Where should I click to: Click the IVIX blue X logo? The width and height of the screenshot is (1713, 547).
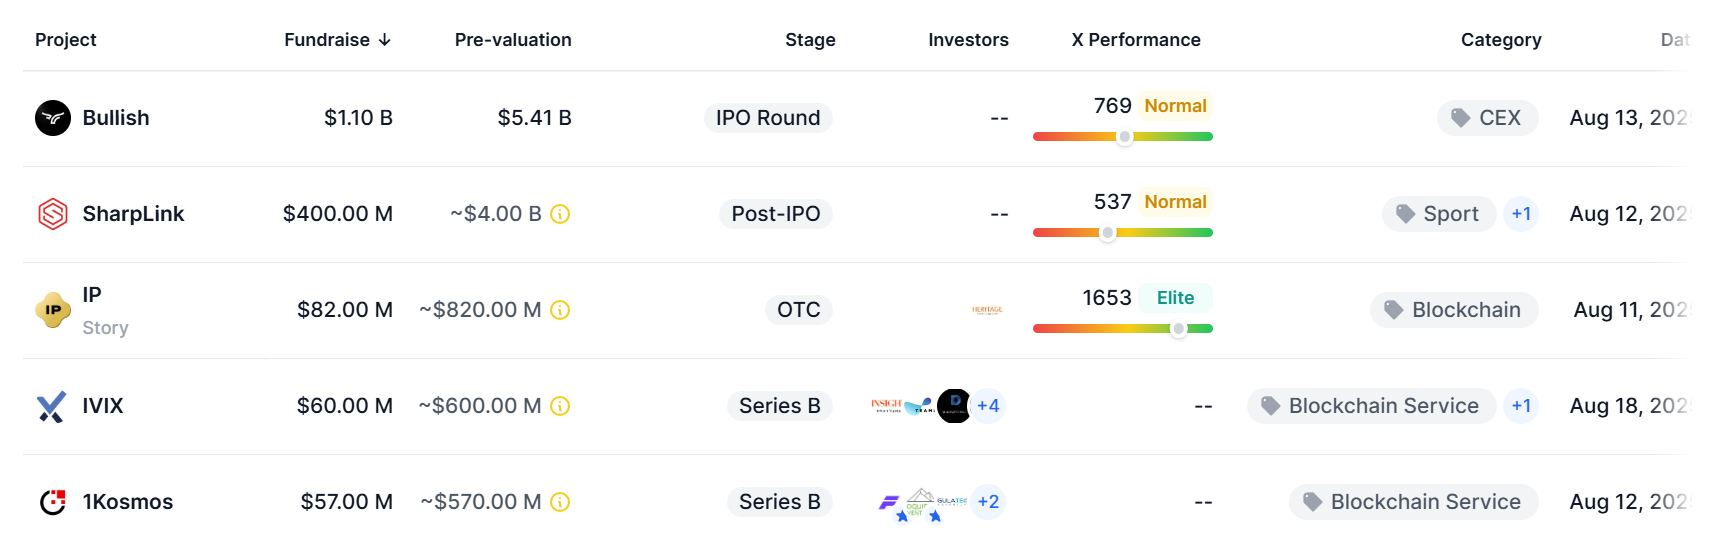coord(52,406)
